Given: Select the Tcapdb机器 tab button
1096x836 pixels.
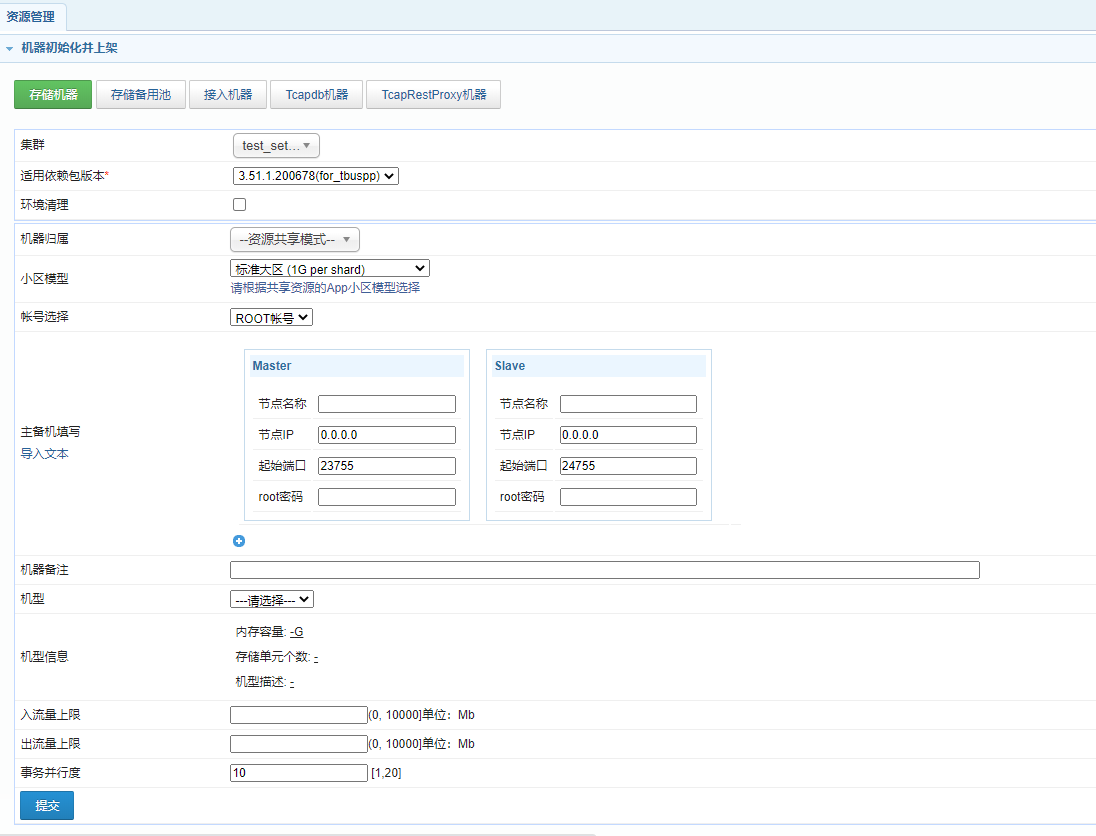Looking at the screenshot, I should point(317,94).
